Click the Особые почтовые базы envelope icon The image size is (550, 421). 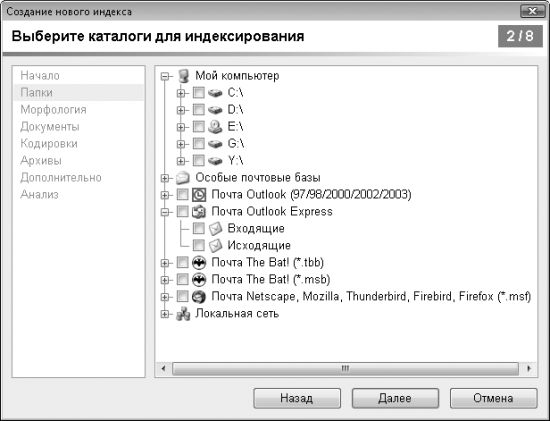183,178
